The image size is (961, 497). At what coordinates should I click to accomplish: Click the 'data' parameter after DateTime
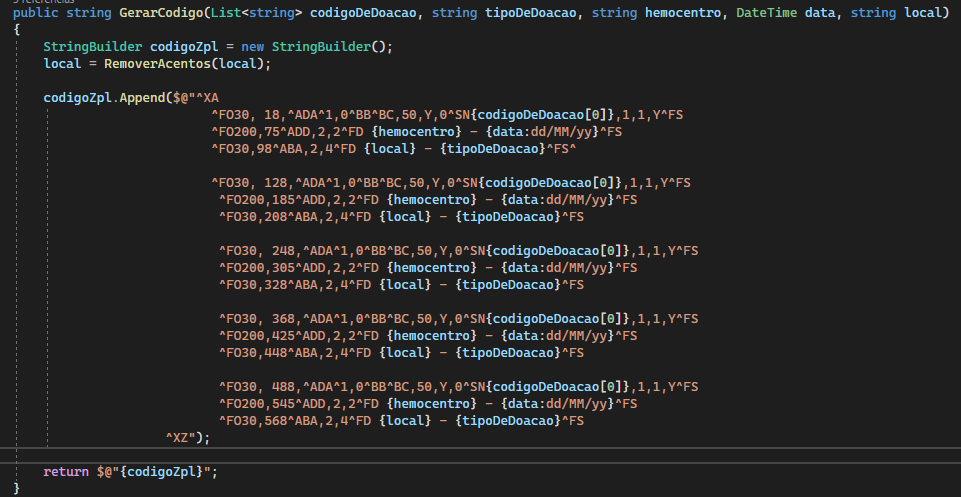[x=819, y=12]
